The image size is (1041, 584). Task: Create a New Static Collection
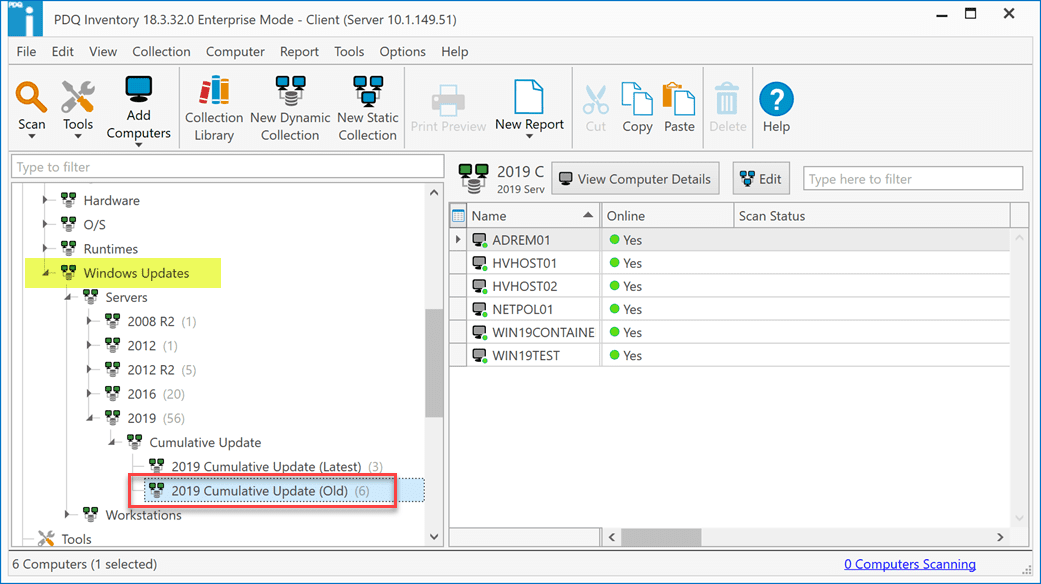(367, 108)
